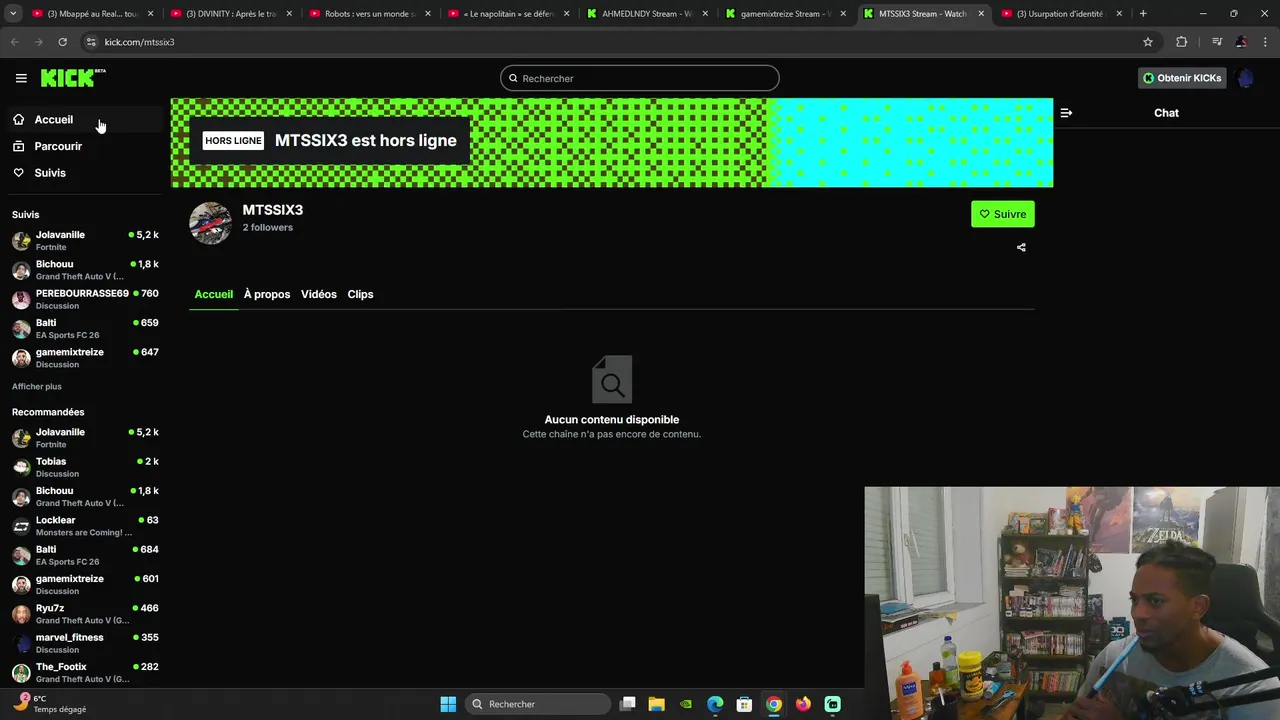Open Microsoft Edge from the taskbar
1280x720 pixels.
point(715,704)
